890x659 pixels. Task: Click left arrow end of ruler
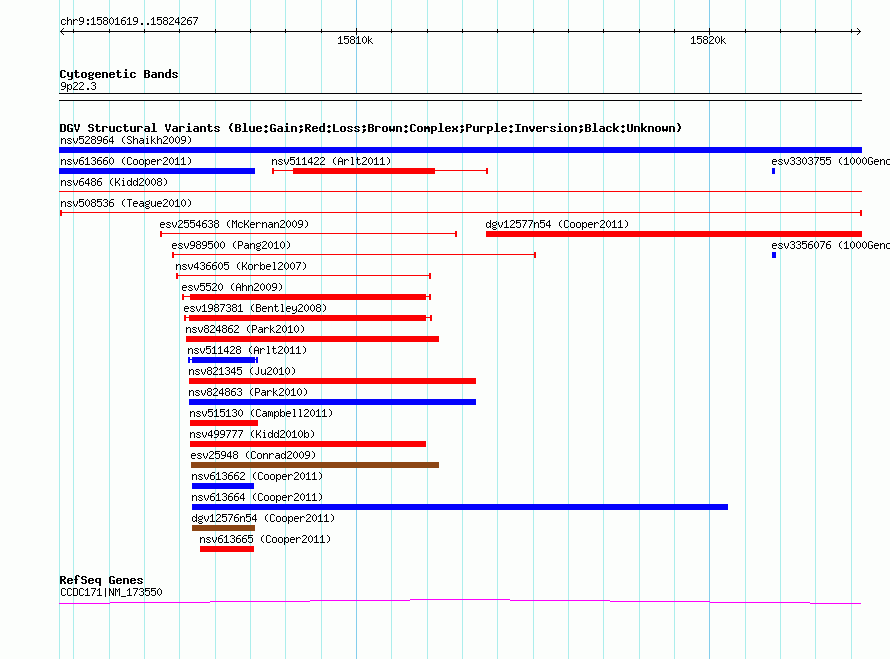pyautogui.click(x=63, y=32)
